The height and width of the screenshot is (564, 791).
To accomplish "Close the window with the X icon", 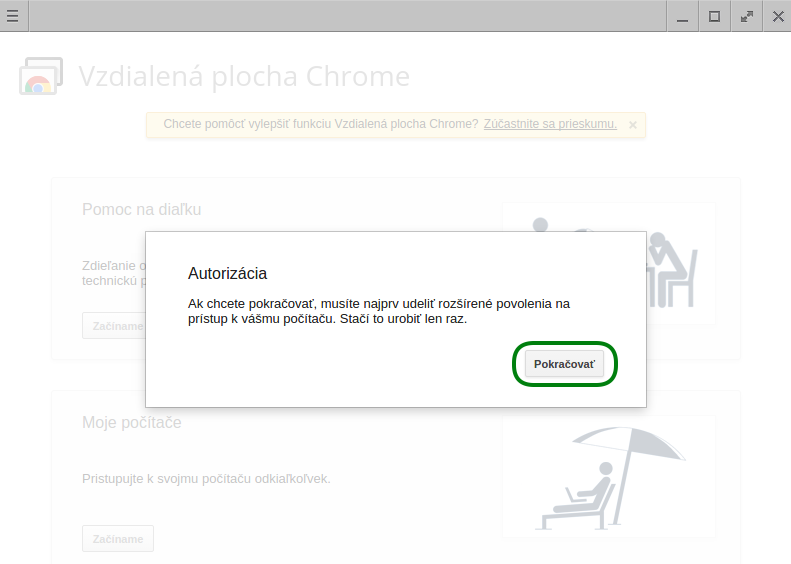I will click(x=778, y=16).
